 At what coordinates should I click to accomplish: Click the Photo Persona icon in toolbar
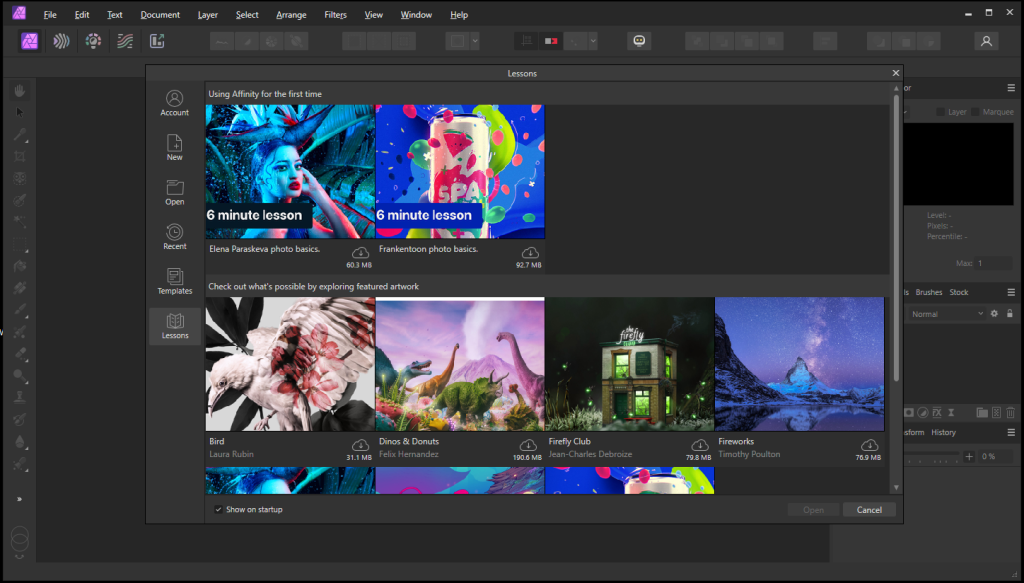coord(30,41)
